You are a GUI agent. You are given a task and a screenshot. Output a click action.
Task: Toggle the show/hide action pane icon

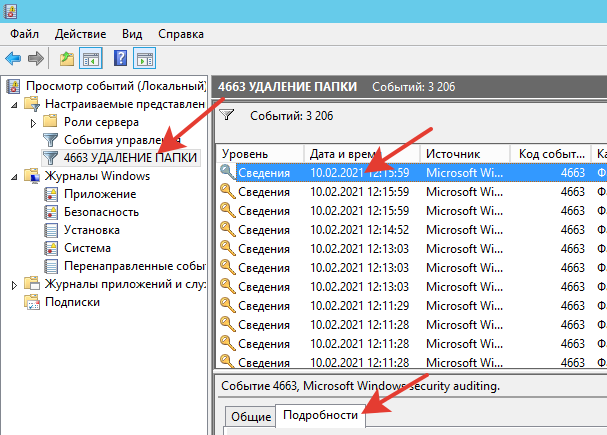tap(144, 58)
